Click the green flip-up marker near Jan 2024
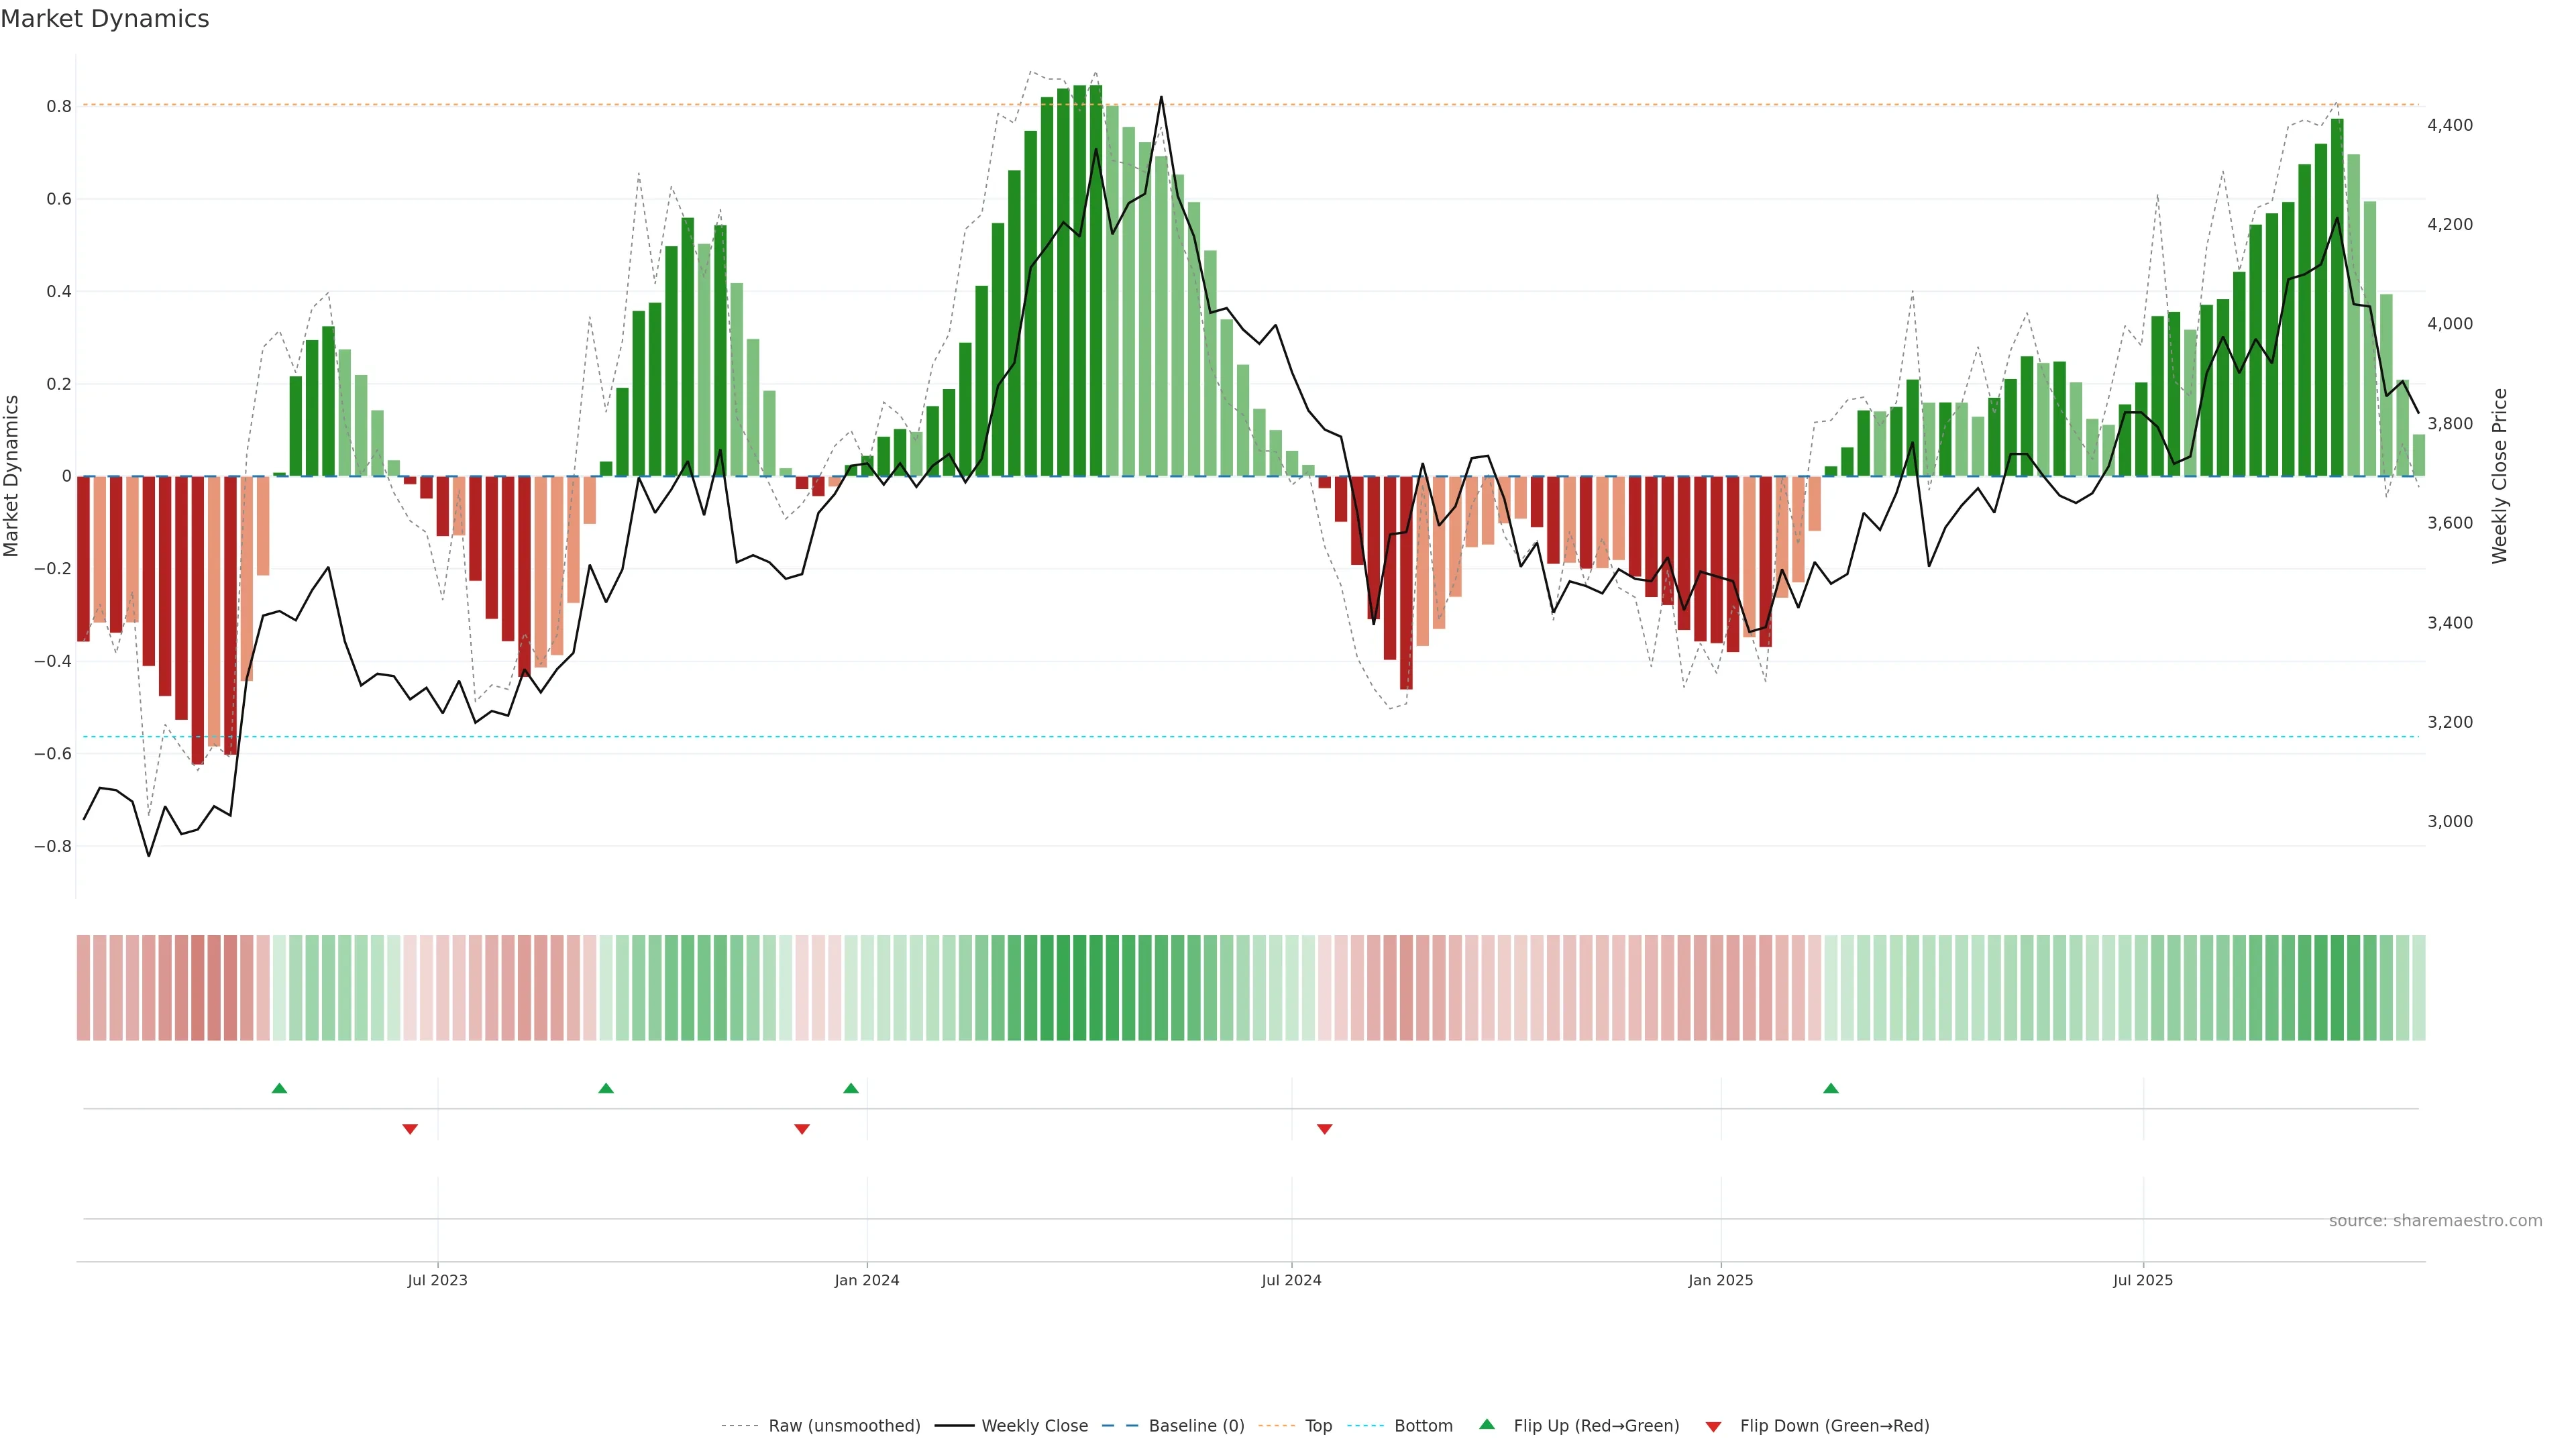Image resolution: width=2576 pixels, height=1449 pixels. [851, 1088]
